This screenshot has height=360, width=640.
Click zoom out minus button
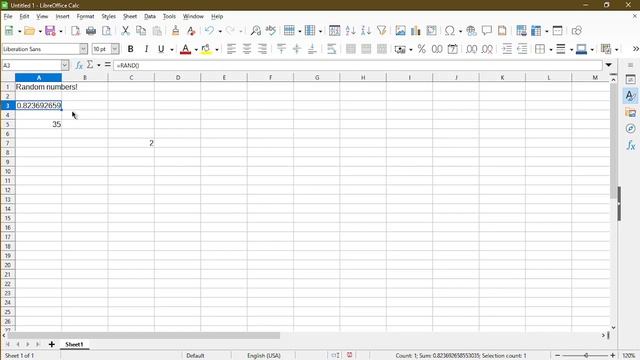pos(558,356)
